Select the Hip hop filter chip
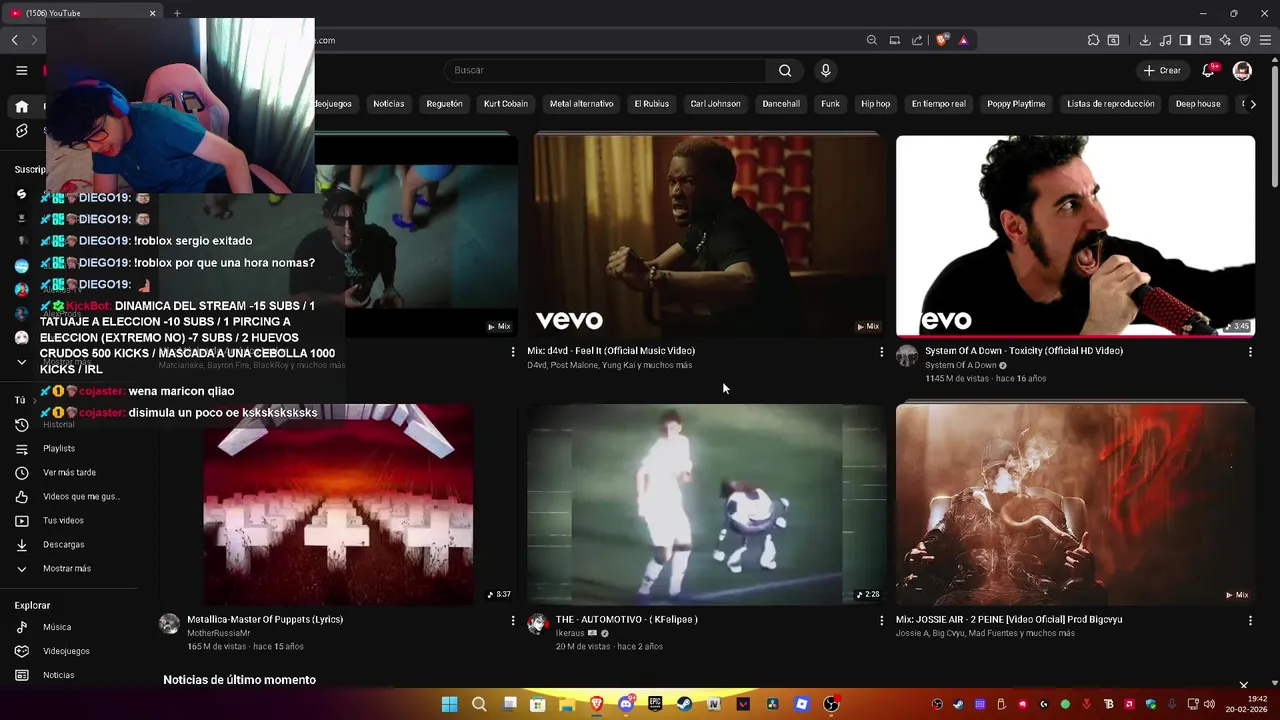This screenshot has height=720, width=1280. (875, 104)
